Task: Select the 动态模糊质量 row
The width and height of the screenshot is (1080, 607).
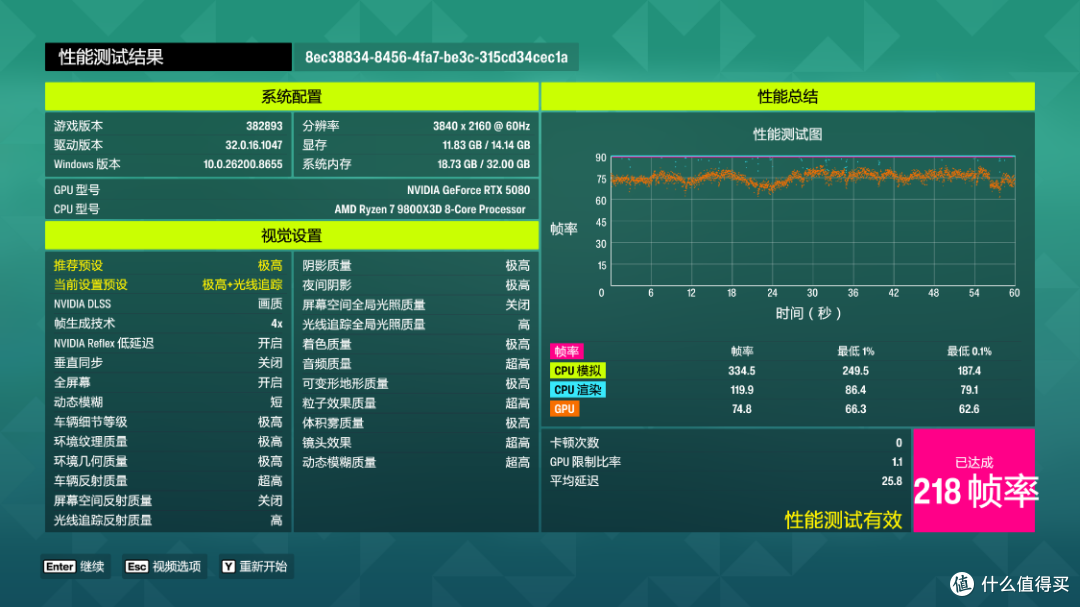Action: tap(416, 462)
